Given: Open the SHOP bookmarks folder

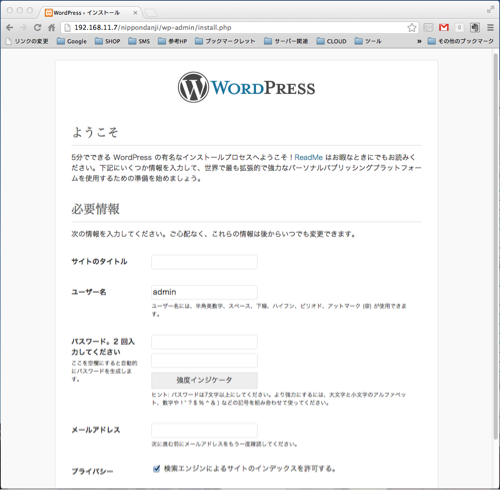Looking at the screenshot, I should pyautogui.click(x=108, y=41).
